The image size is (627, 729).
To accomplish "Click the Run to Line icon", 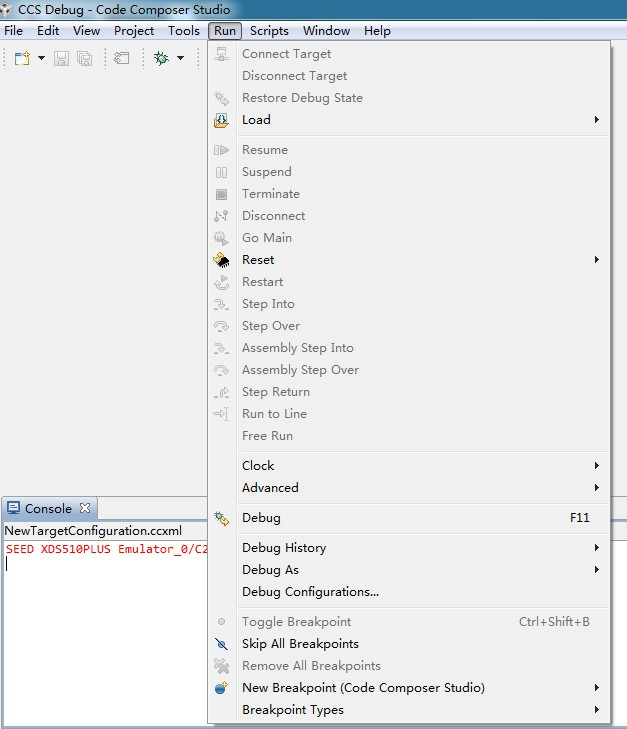I will [221, 414].
